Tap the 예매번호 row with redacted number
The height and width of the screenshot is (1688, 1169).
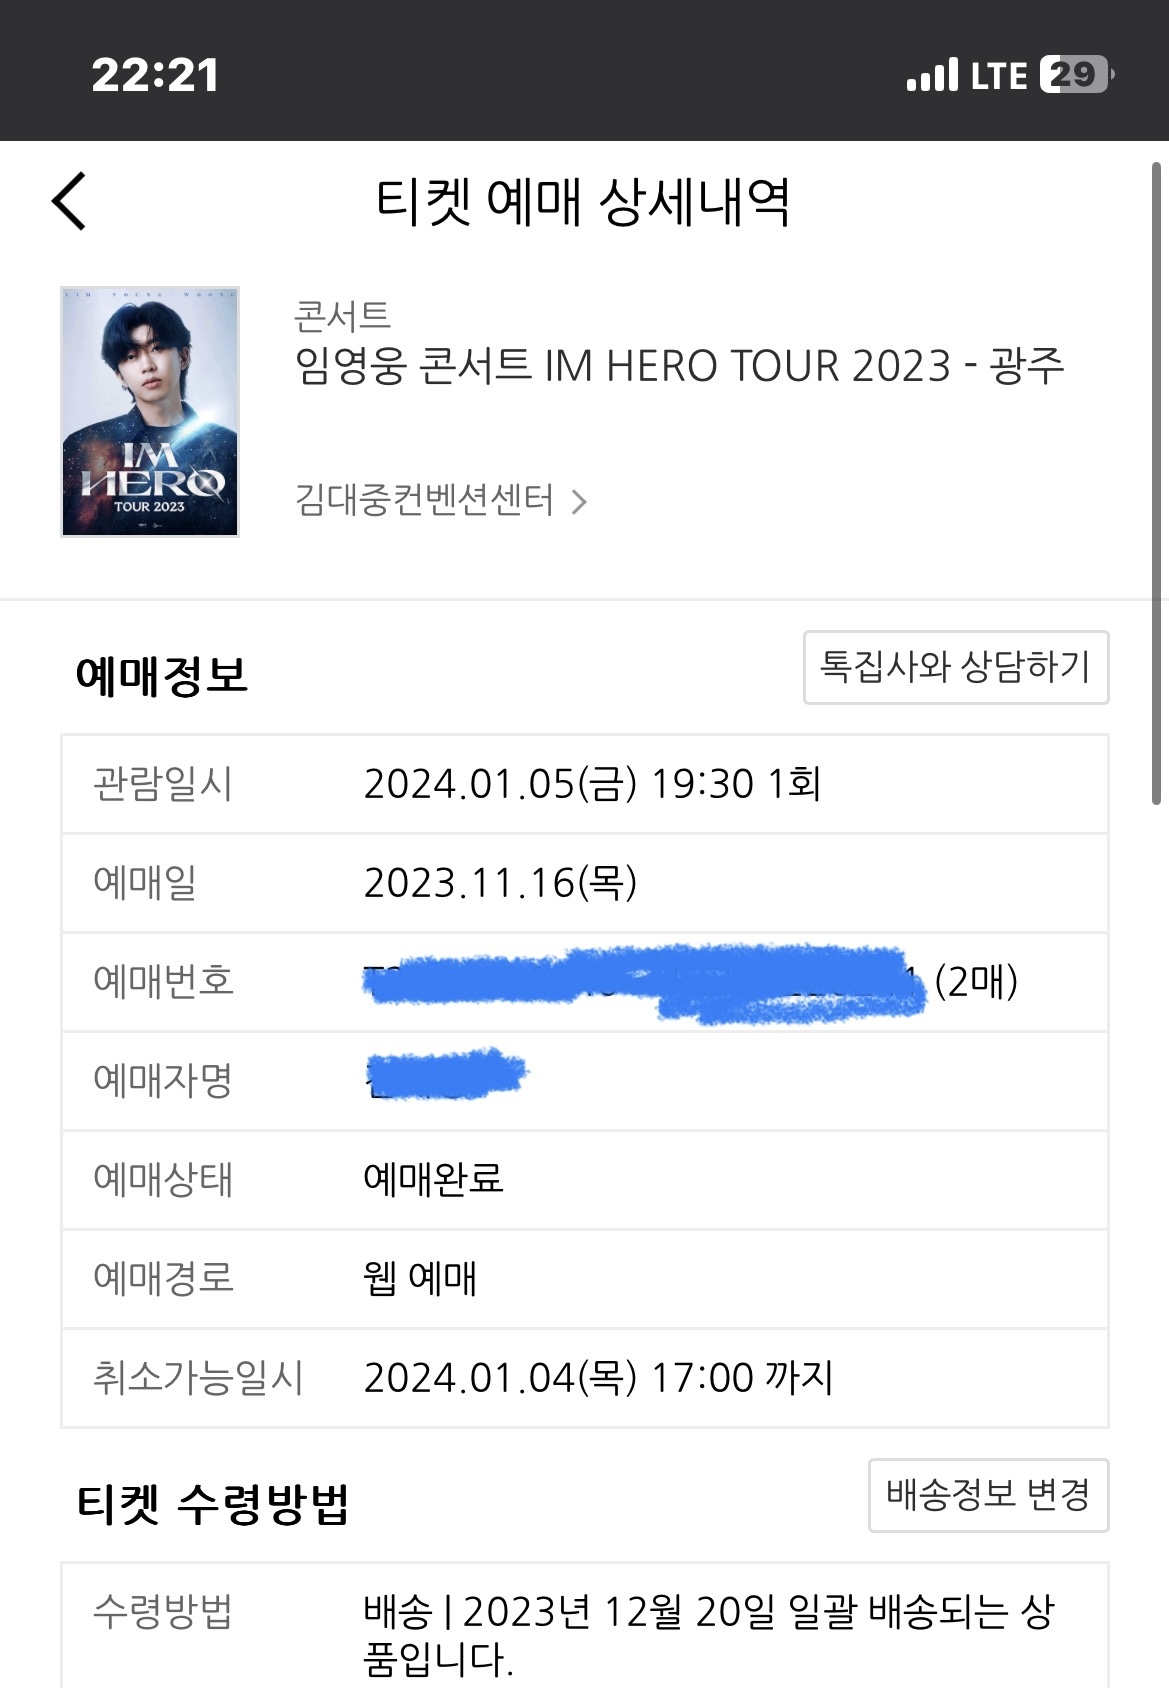coord(584,982)
